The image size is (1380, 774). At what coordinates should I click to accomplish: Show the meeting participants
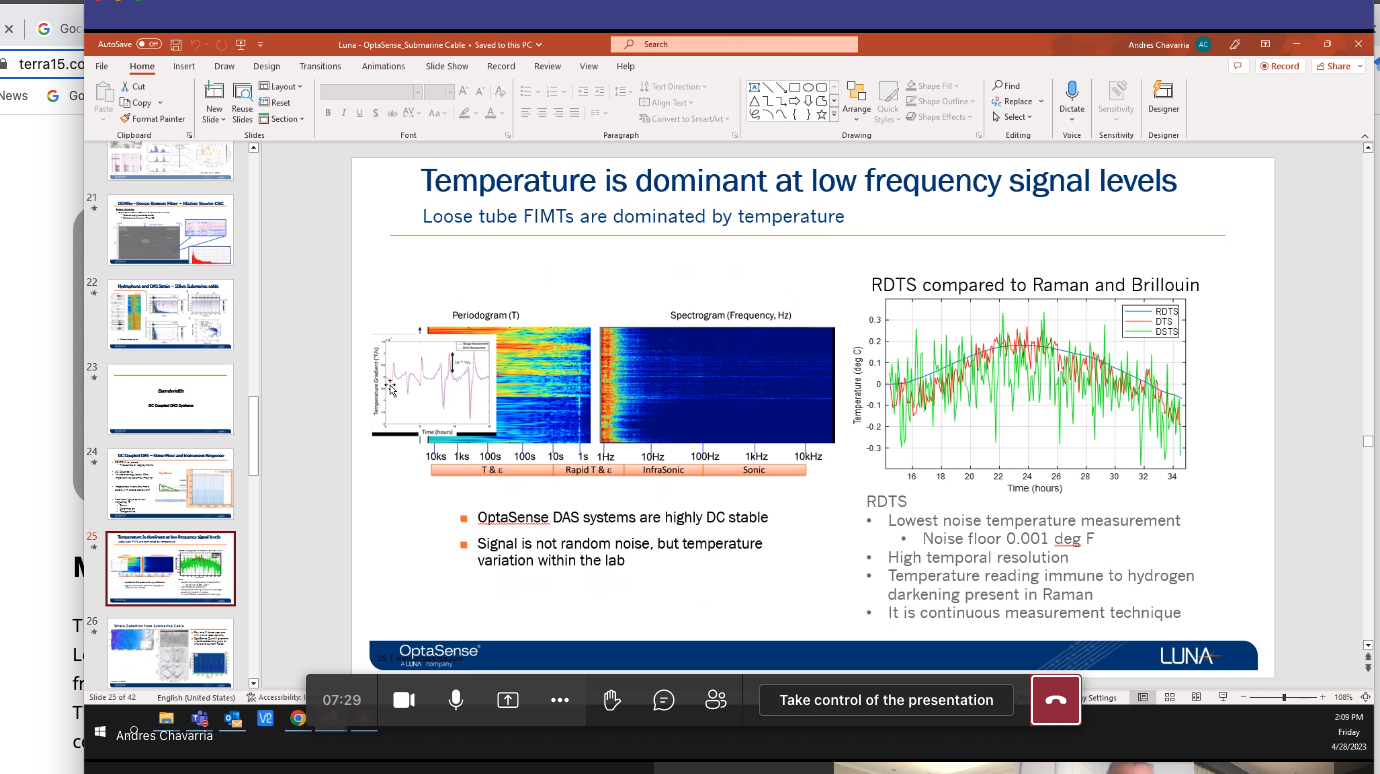pyautogui.click(x=716, y=700)
